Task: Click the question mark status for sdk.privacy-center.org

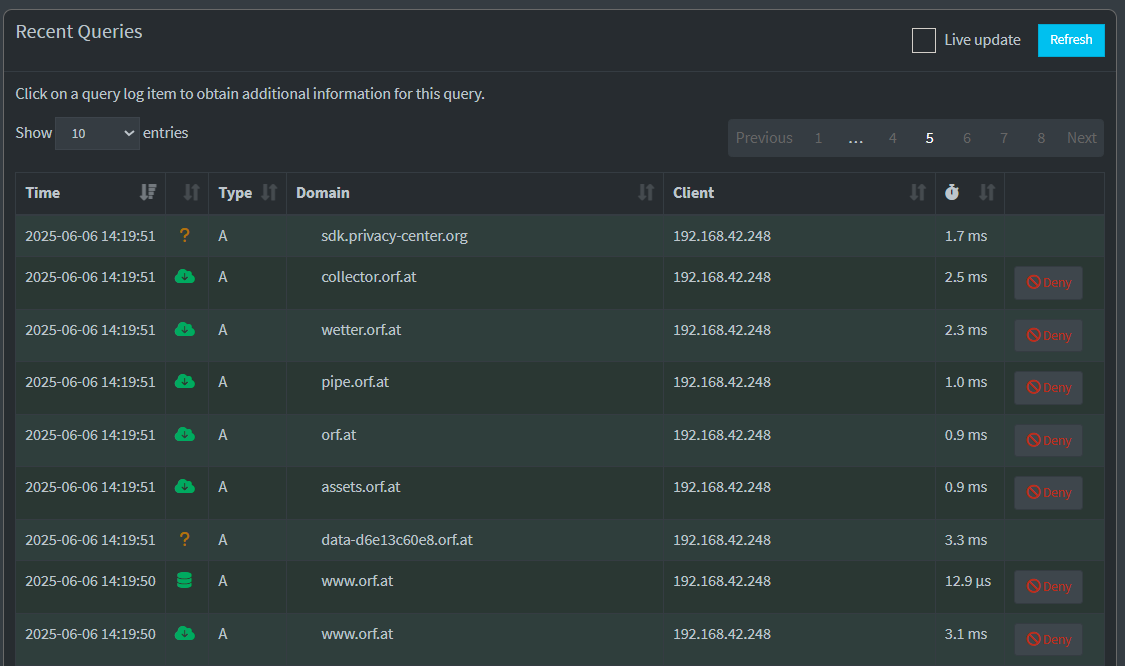Action: 184,236
